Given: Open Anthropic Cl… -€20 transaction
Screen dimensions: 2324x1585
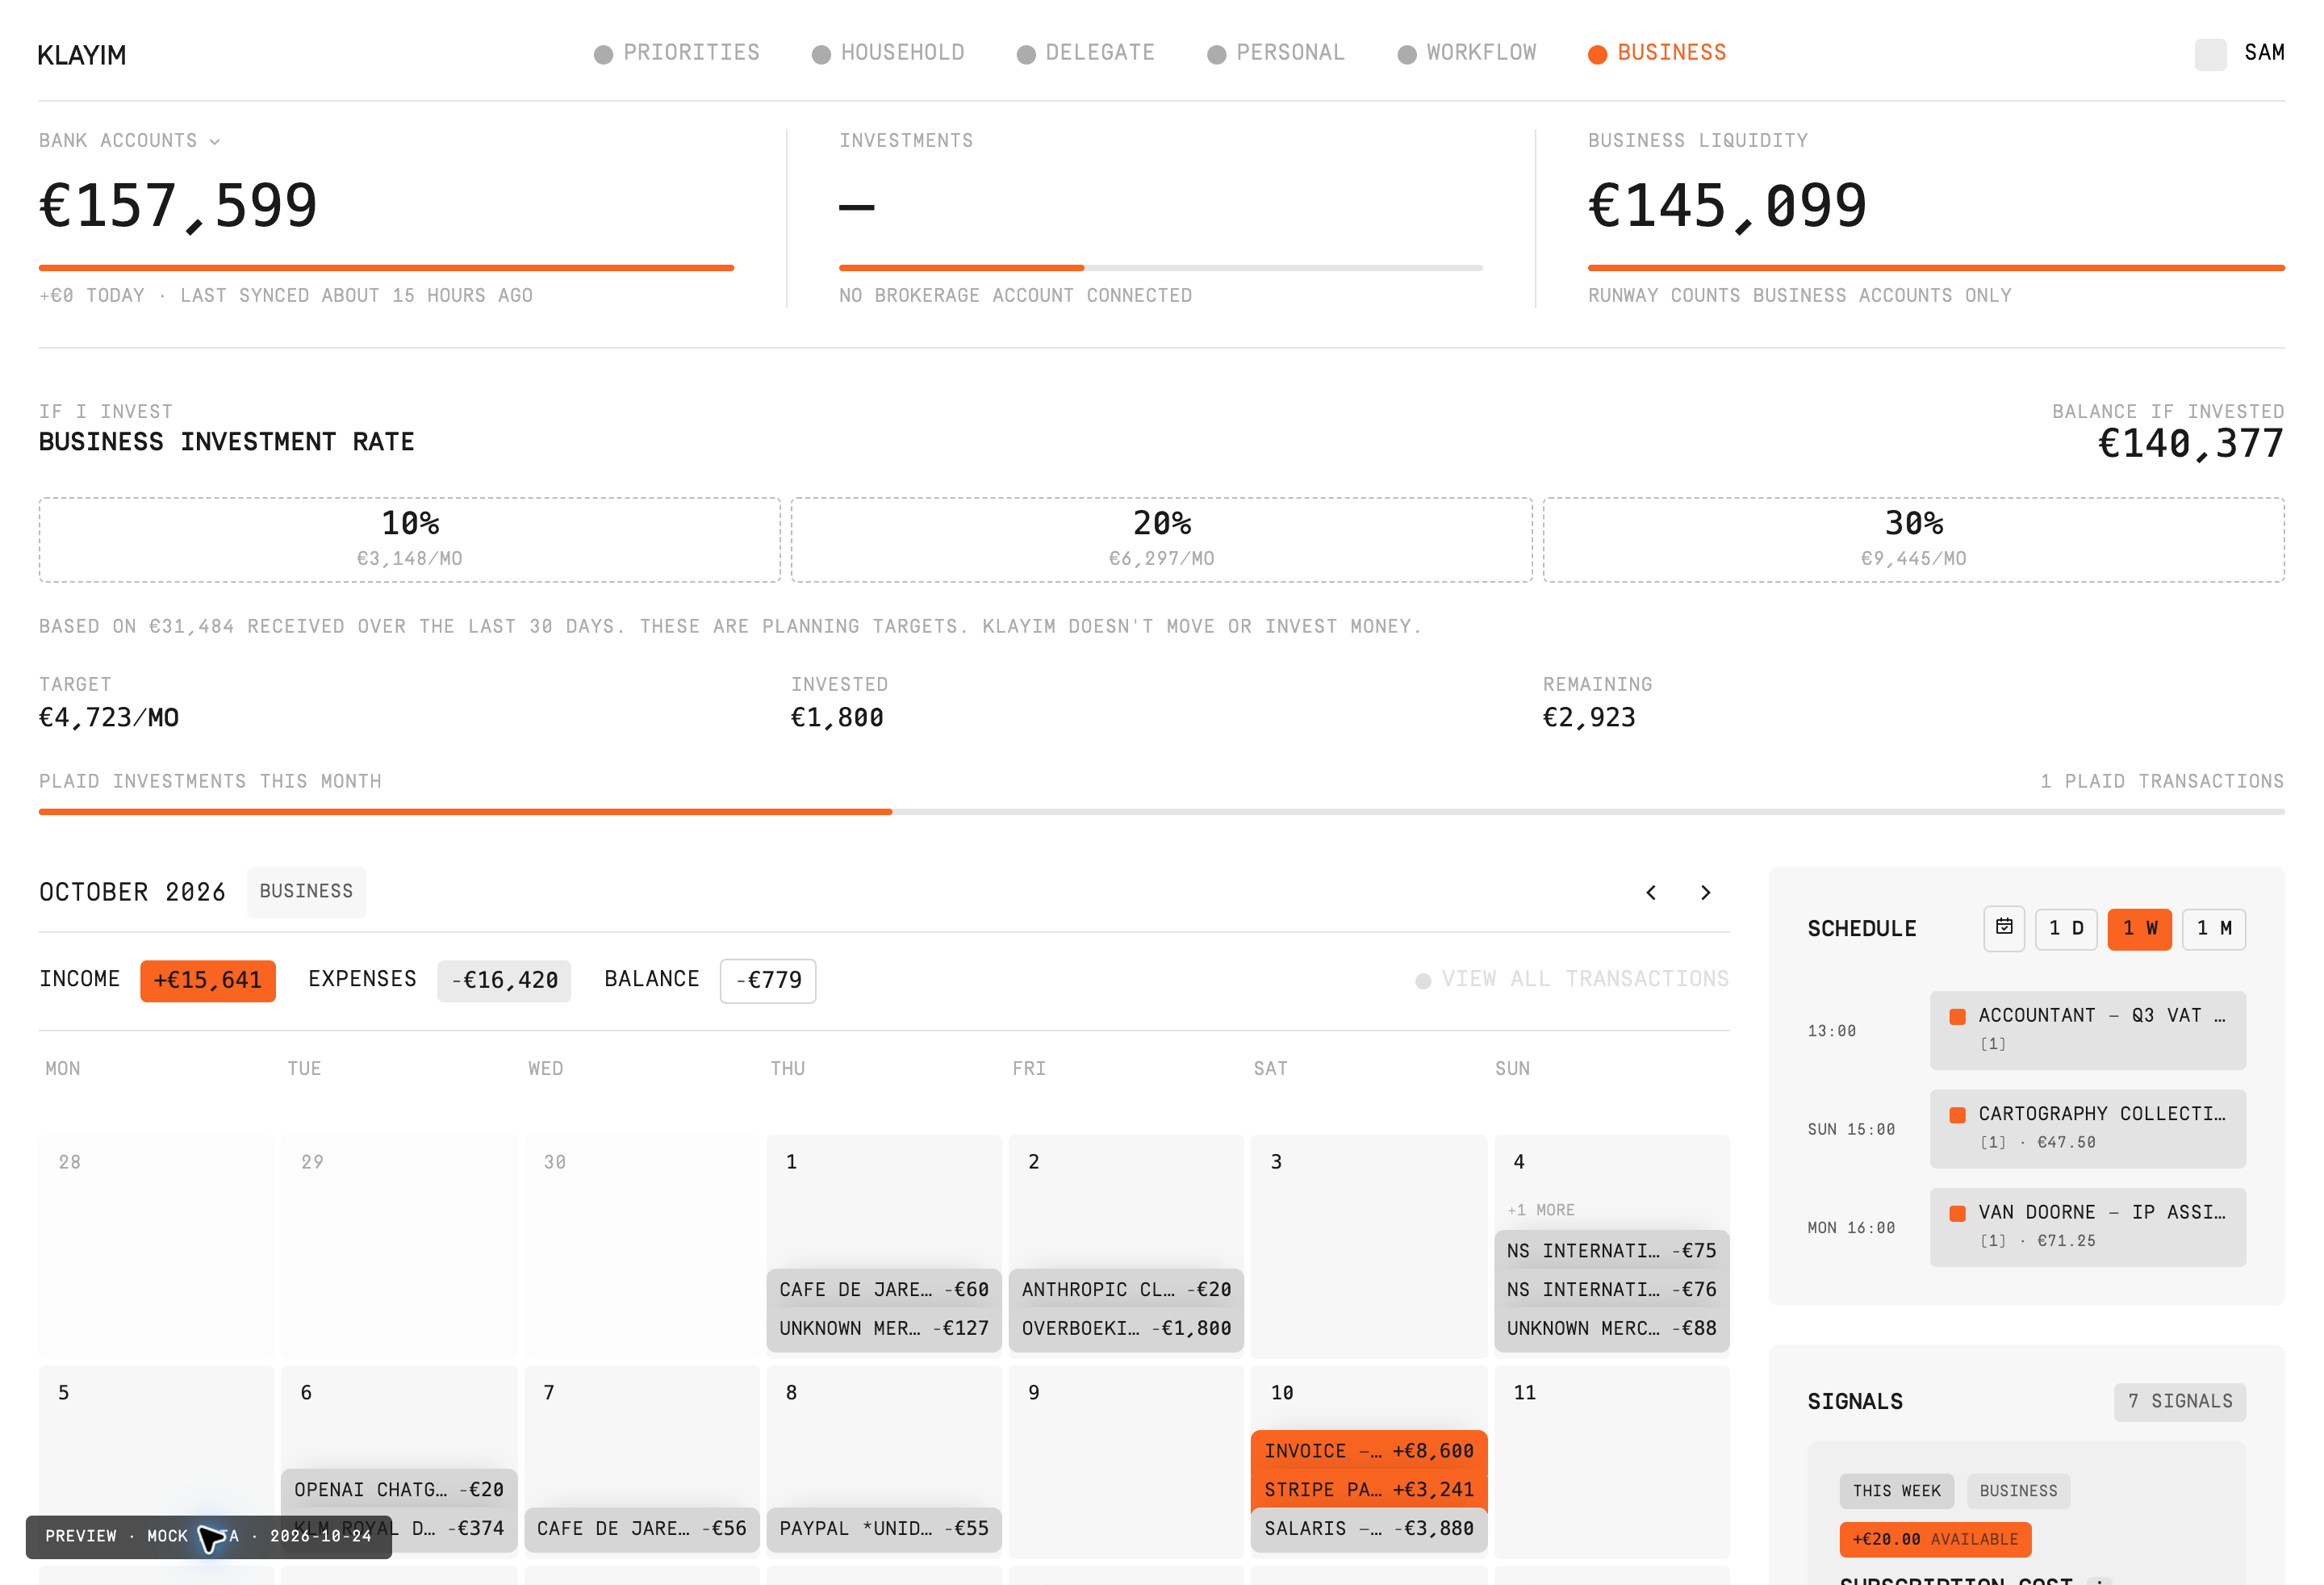Looking at the screenshot, I should click(x=1126, y=1290).
